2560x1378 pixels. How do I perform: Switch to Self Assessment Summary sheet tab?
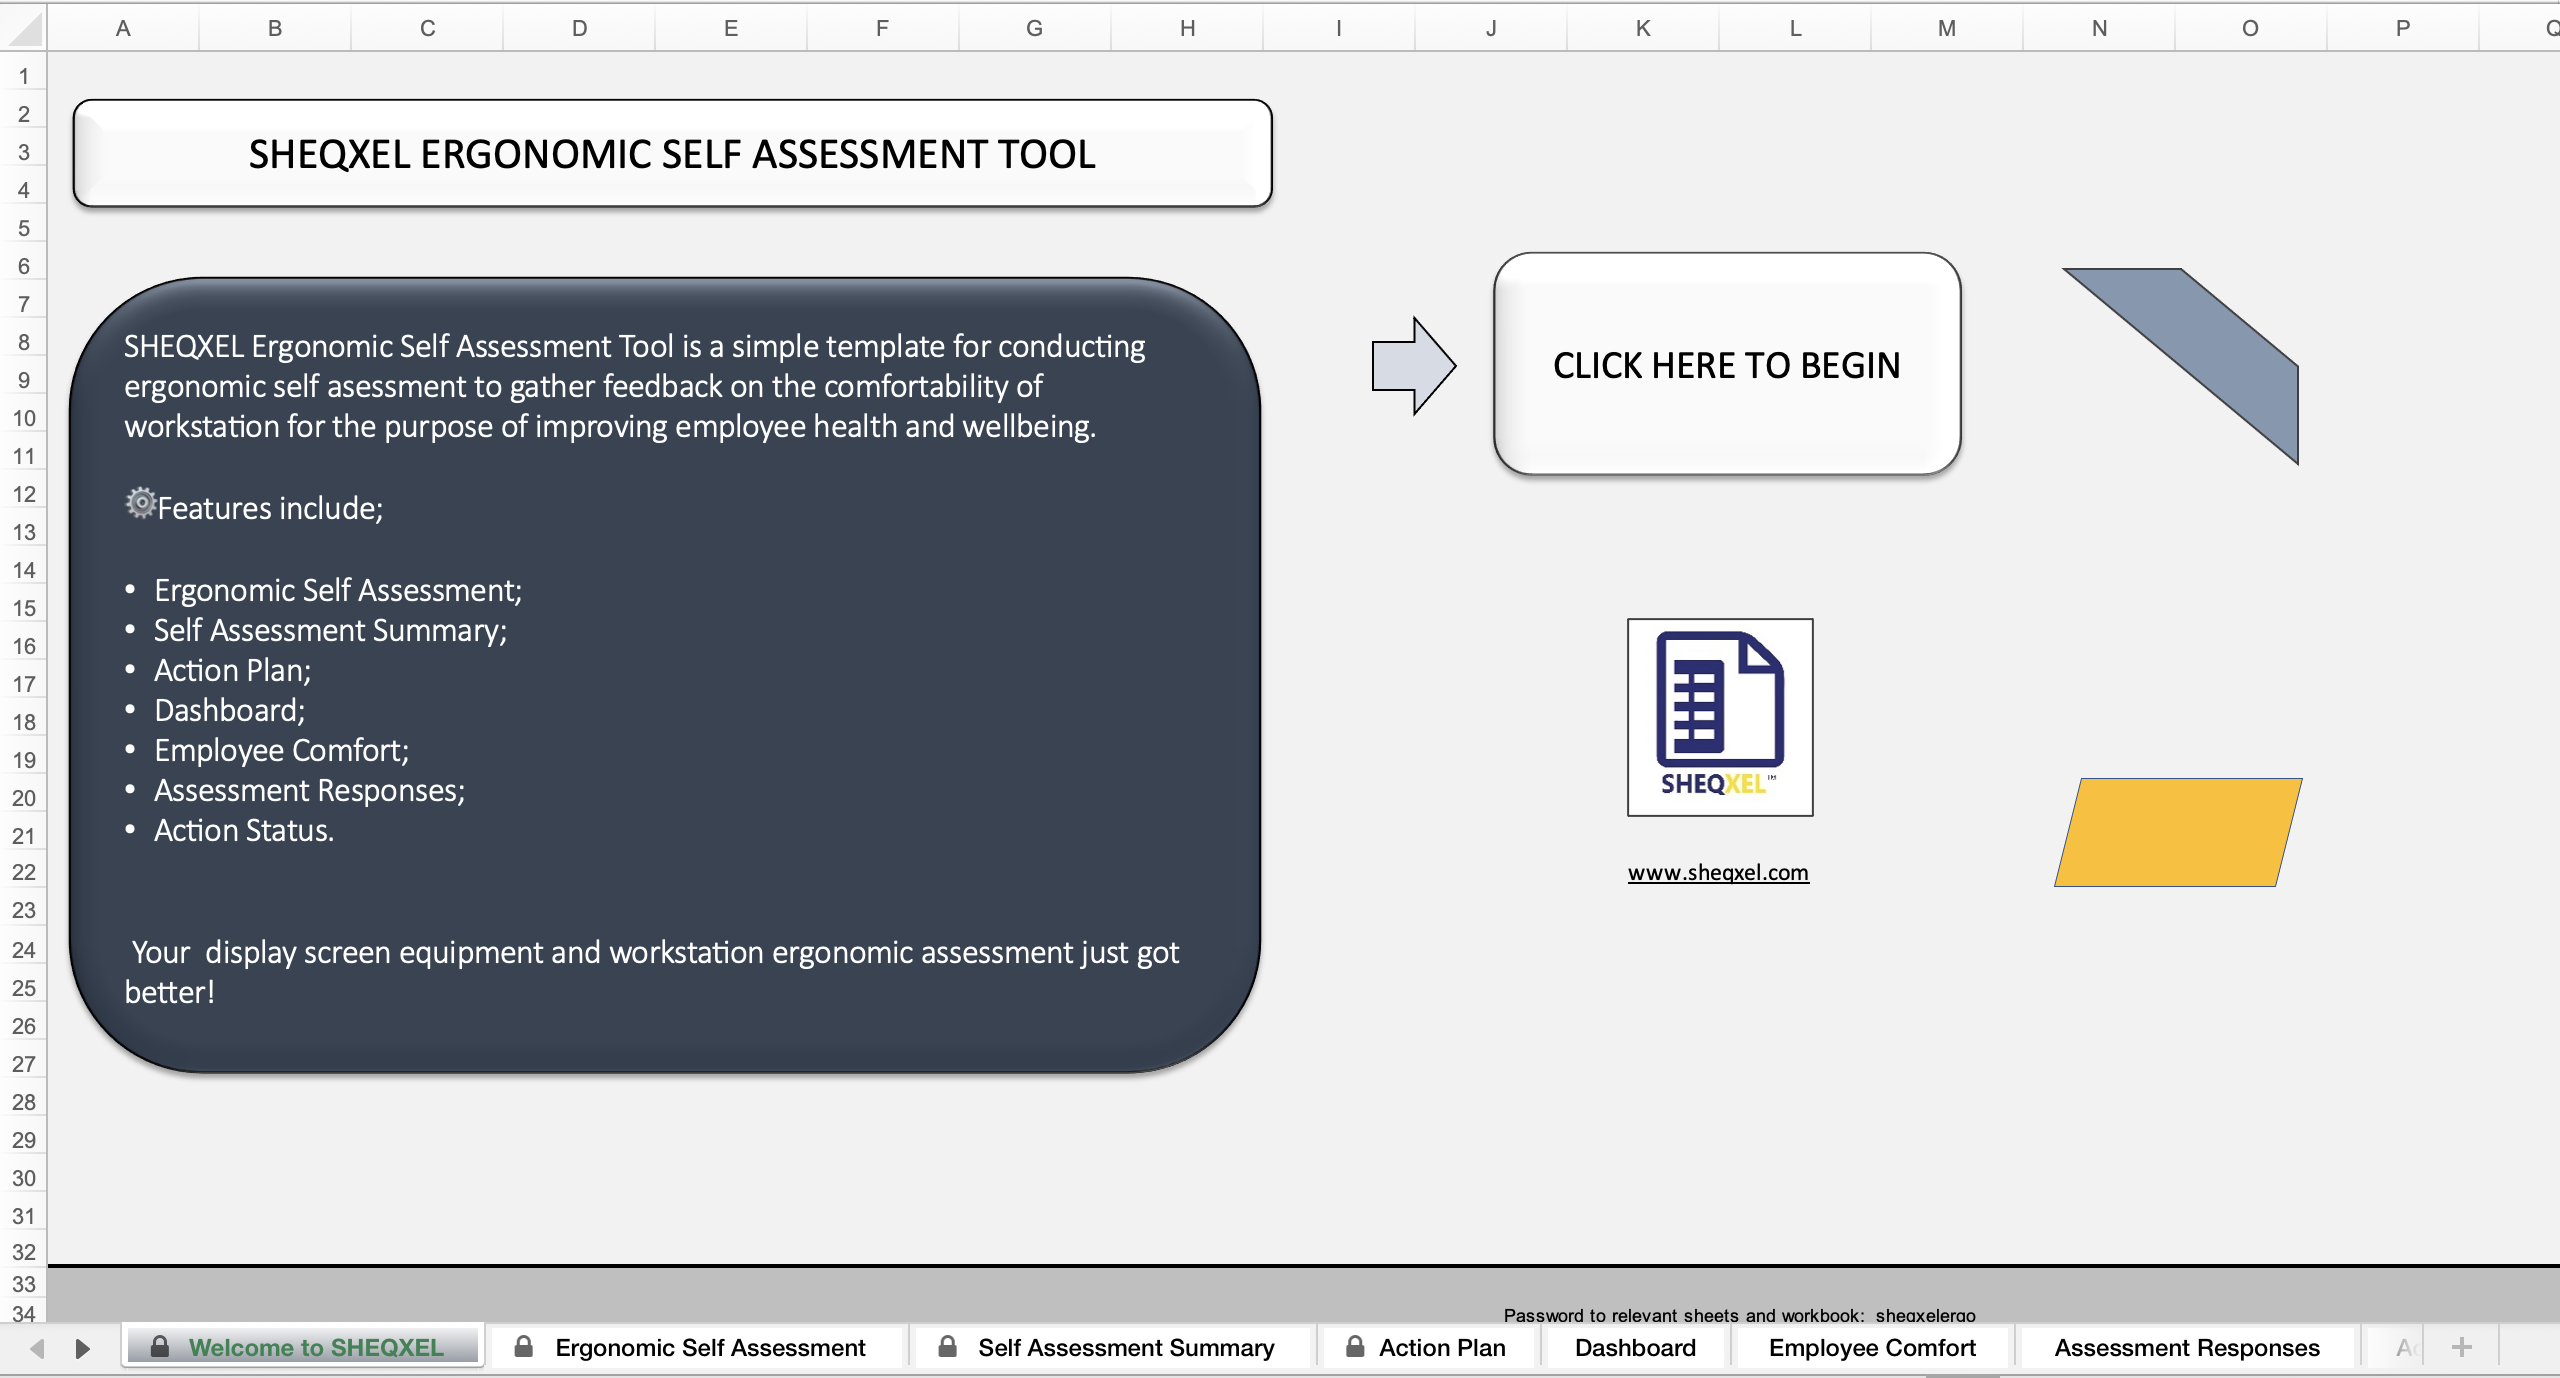pos(1113,1347)
